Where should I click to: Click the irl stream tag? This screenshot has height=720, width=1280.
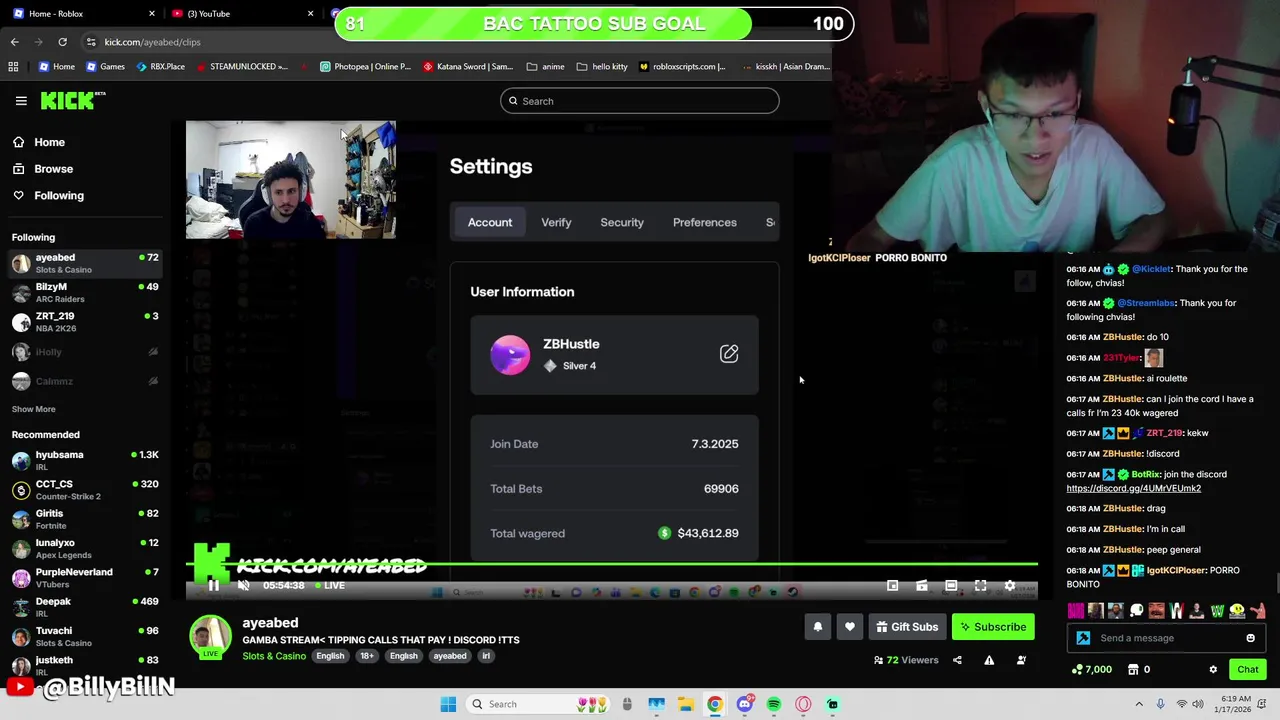486,656
